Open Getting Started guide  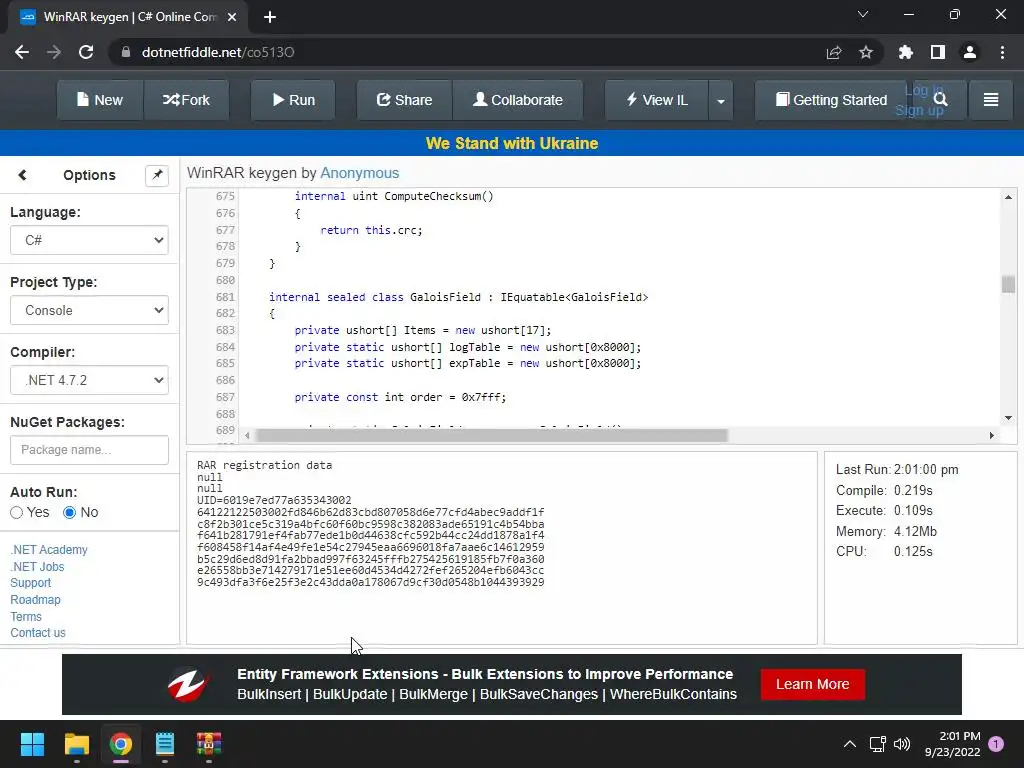coord(831,100)
